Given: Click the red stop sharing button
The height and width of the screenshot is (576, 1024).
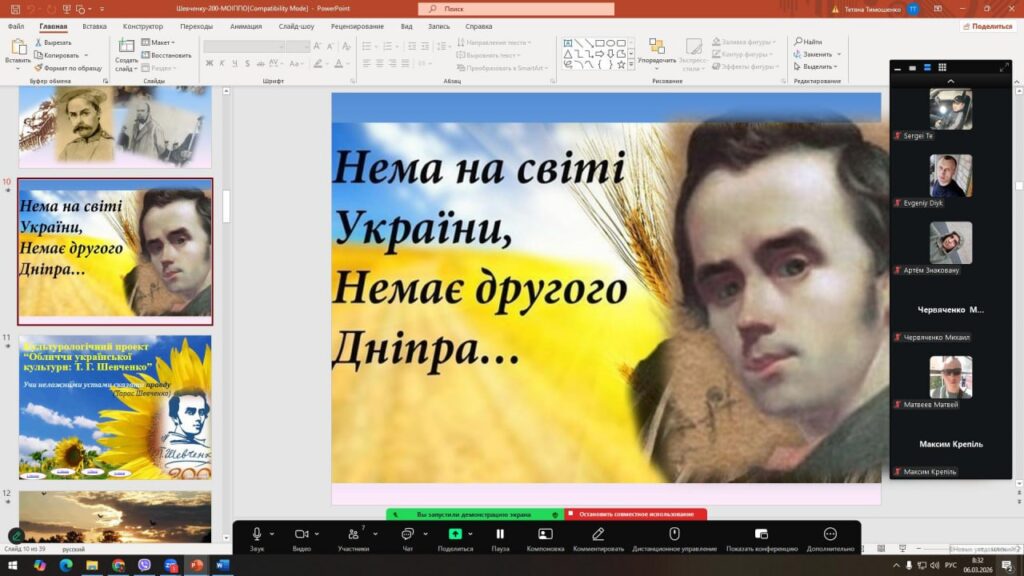Looking at the screenshot, I should pyautogui.click(x=636, y=514).
